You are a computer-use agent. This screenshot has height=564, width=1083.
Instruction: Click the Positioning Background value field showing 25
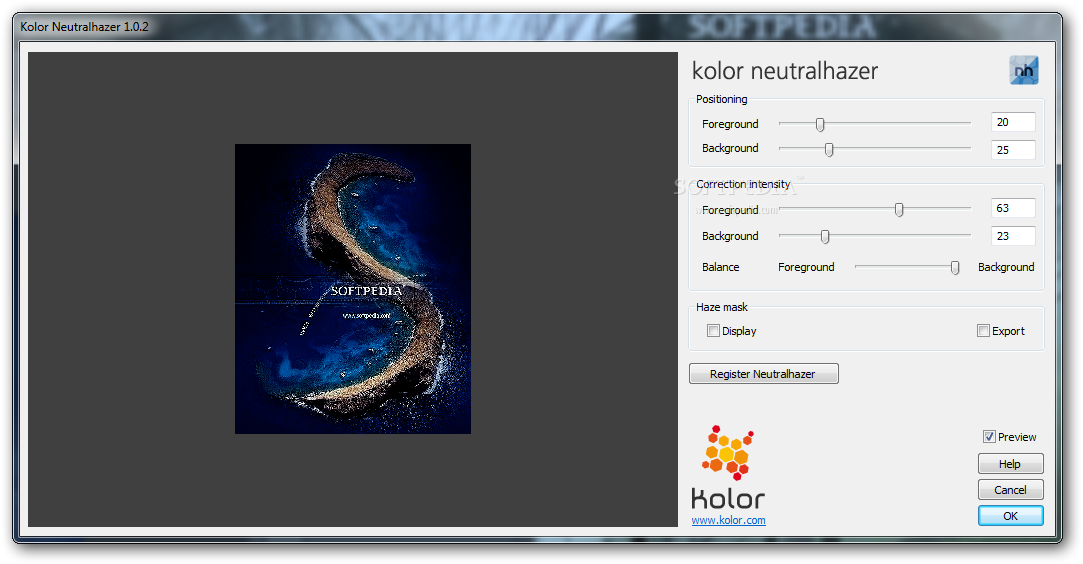click(1013, 150)
